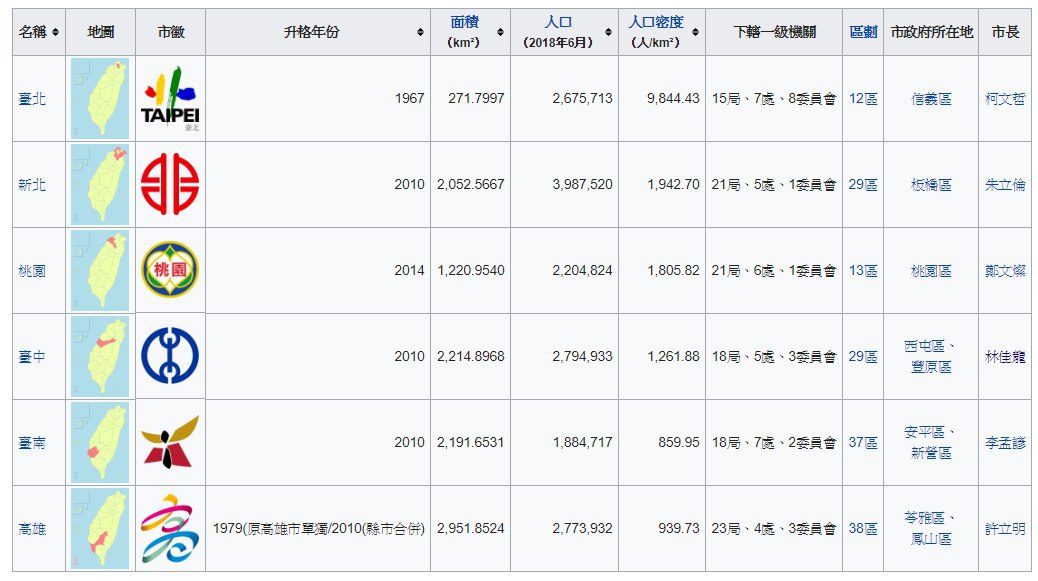This screenshot has width=1038, height=581.
Task: Select density value 939.73
Action: pyautogui.click(x=679, y=529)
